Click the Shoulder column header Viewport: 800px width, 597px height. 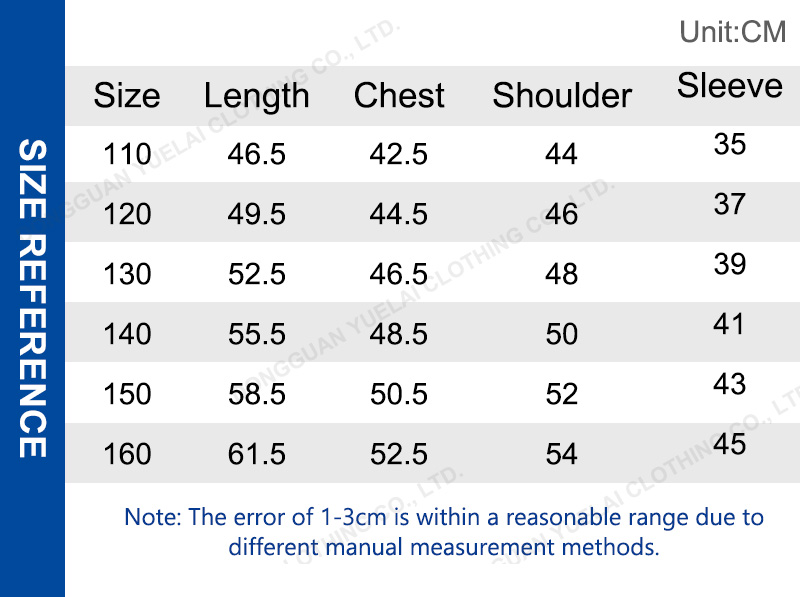click(562, 96)
